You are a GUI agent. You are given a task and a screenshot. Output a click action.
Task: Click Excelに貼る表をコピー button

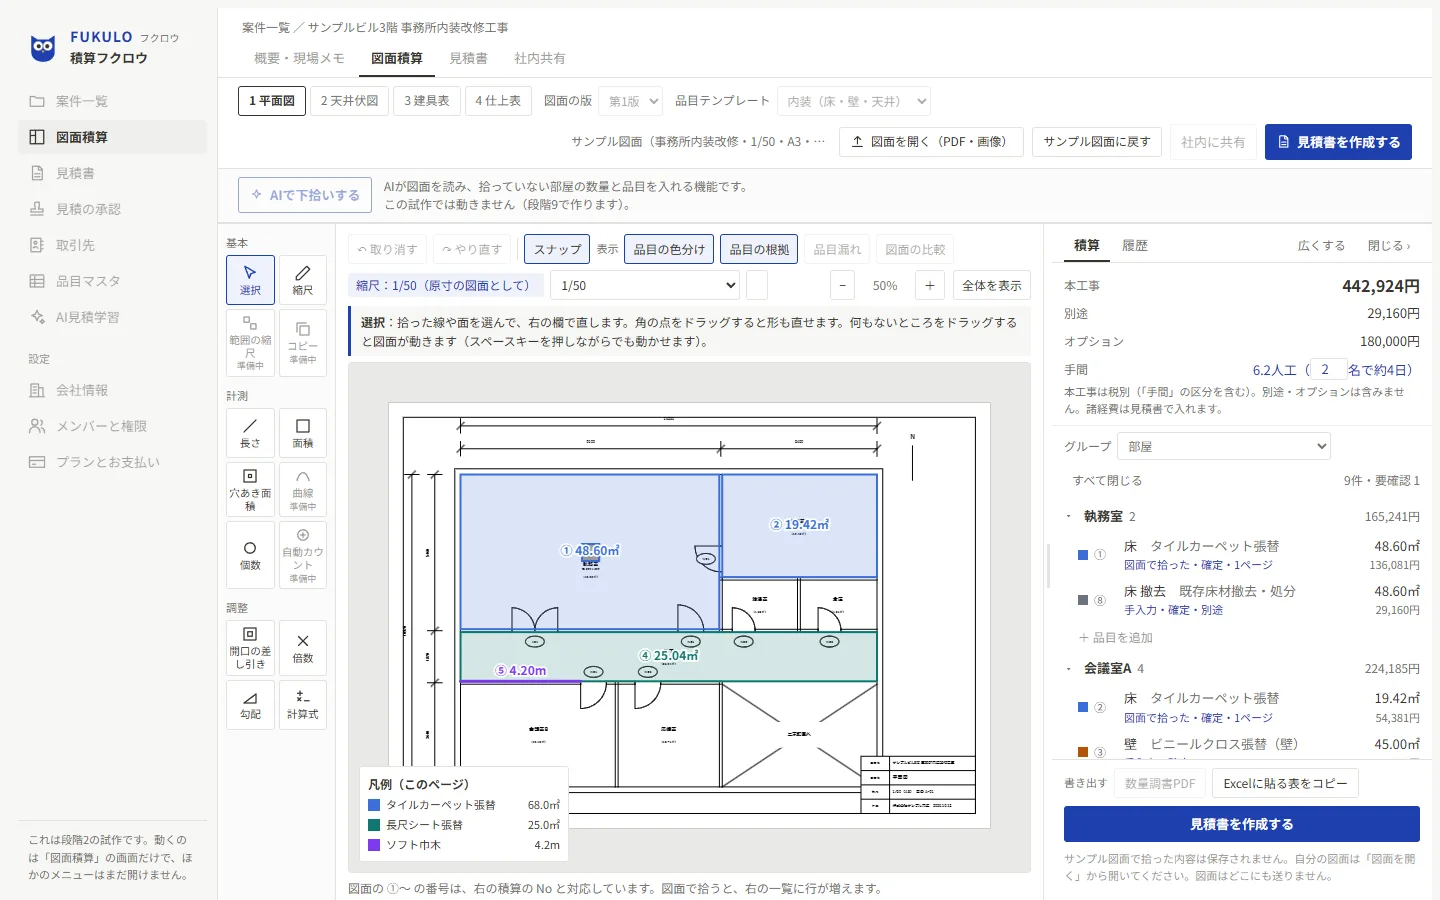point(1285,783)
